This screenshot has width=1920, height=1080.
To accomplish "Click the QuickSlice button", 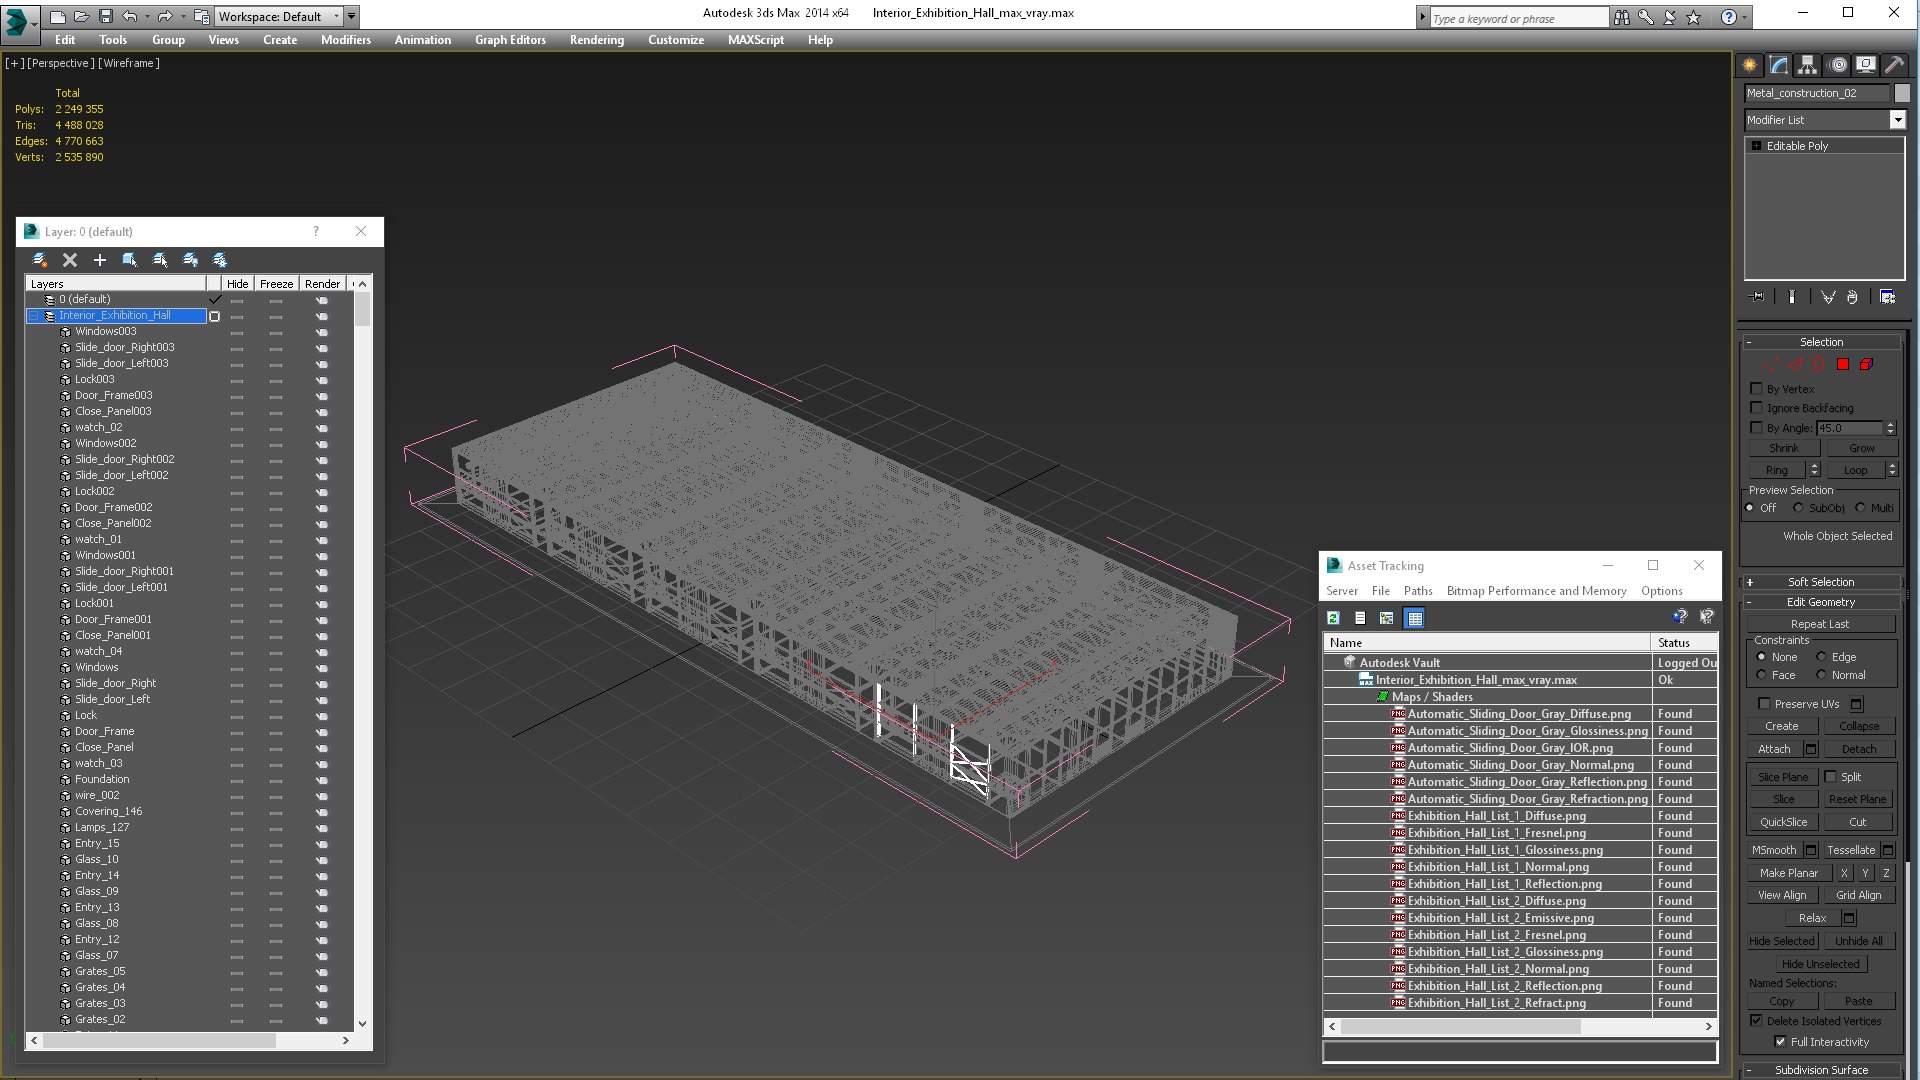I will [1783, 822].
